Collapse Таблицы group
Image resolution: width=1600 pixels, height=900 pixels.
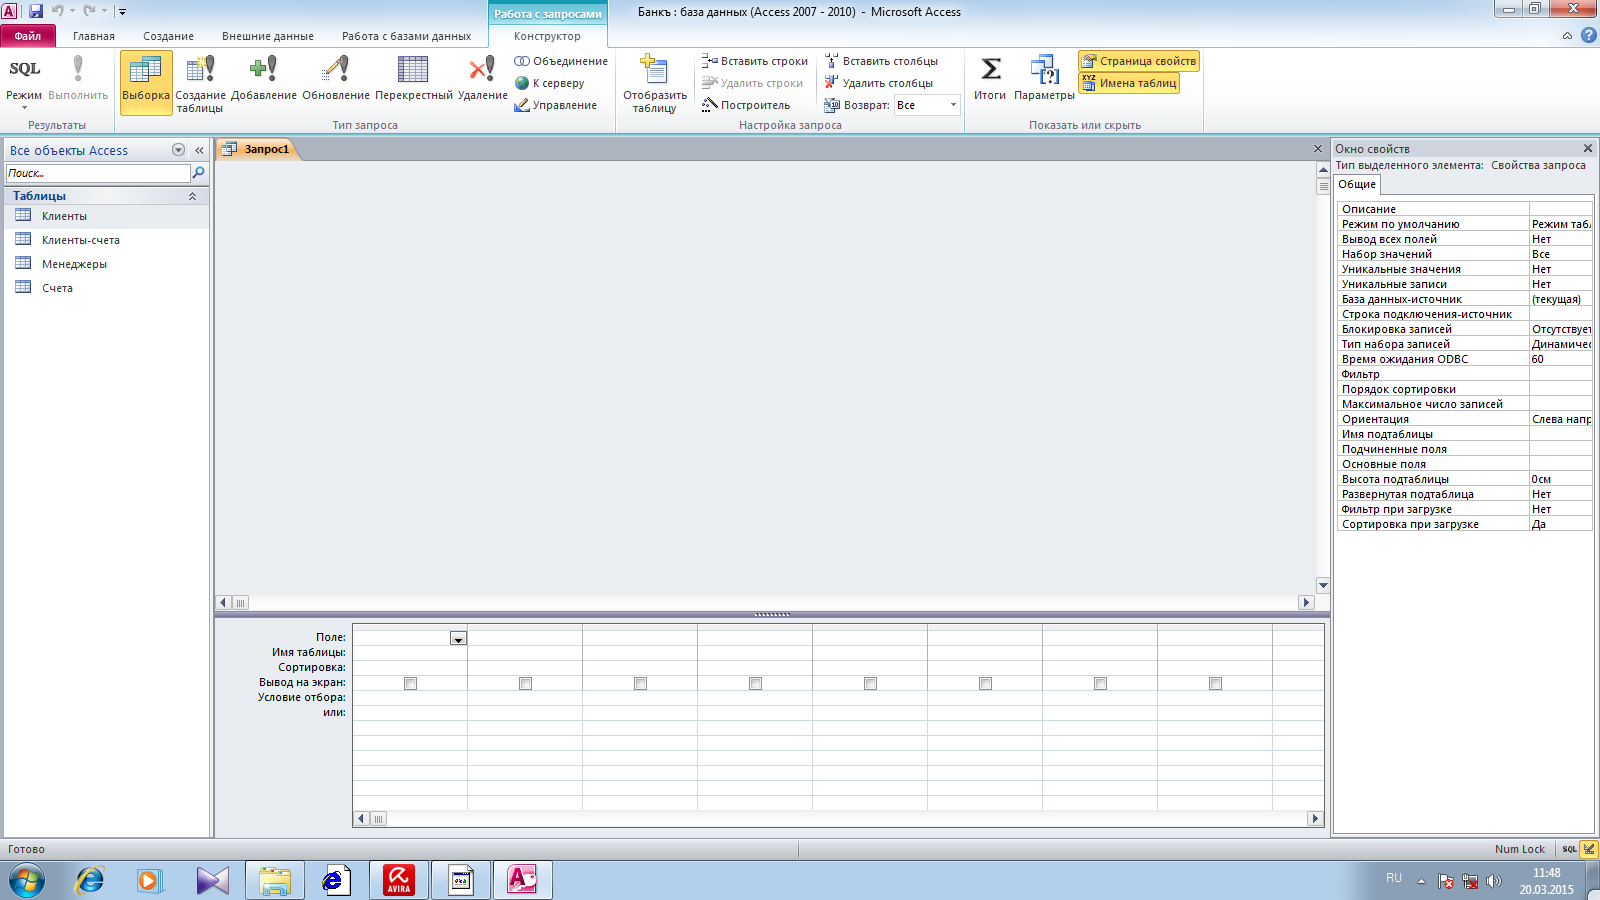192,196
